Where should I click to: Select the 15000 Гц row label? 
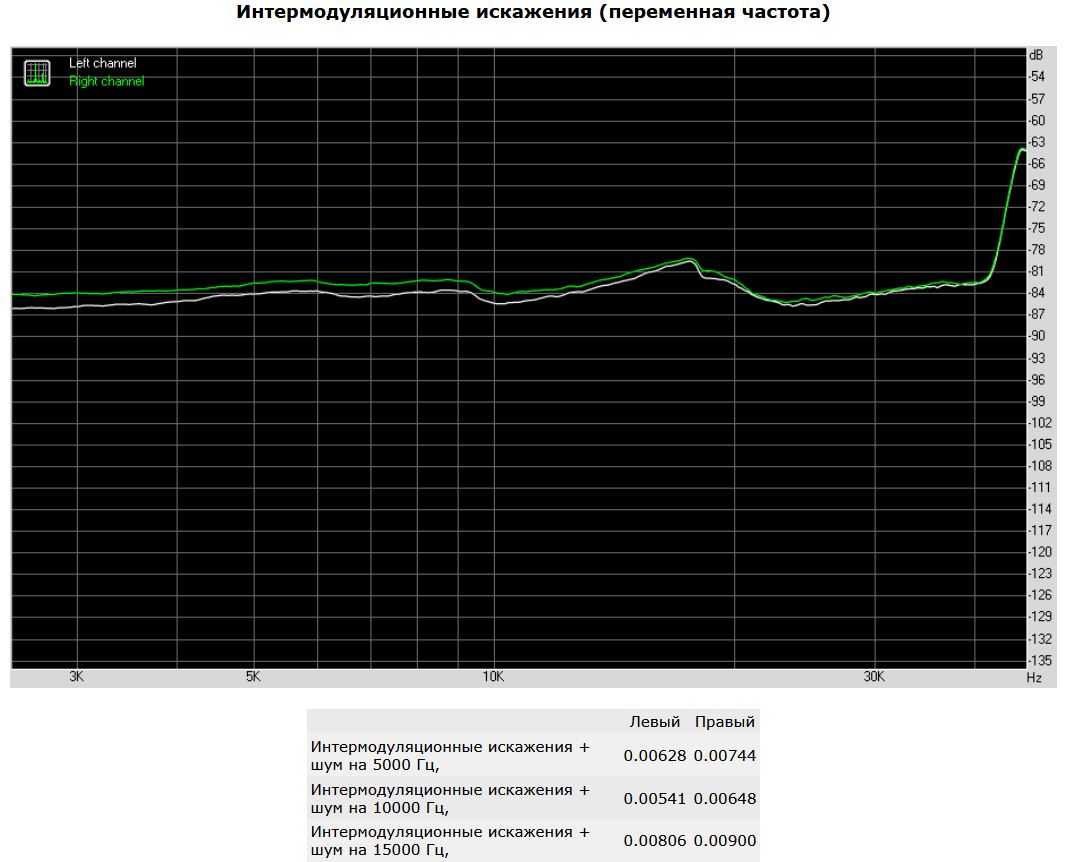(450, 841)
